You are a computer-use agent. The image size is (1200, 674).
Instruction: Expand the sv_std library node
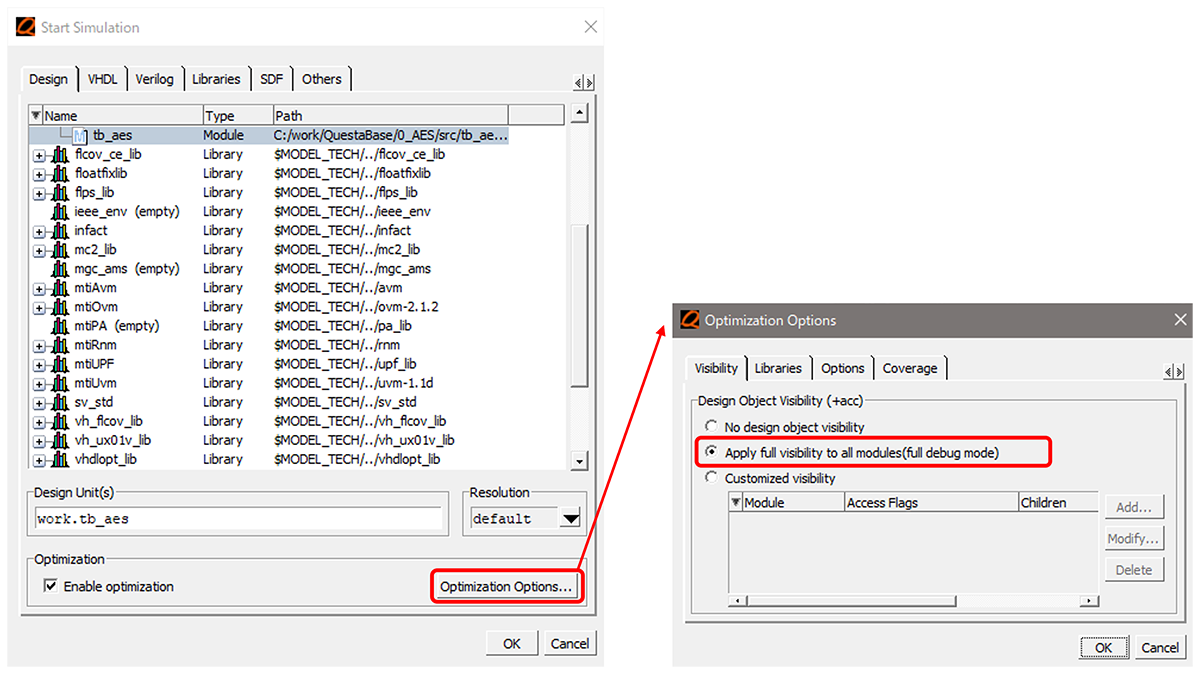tap(39, 404)
